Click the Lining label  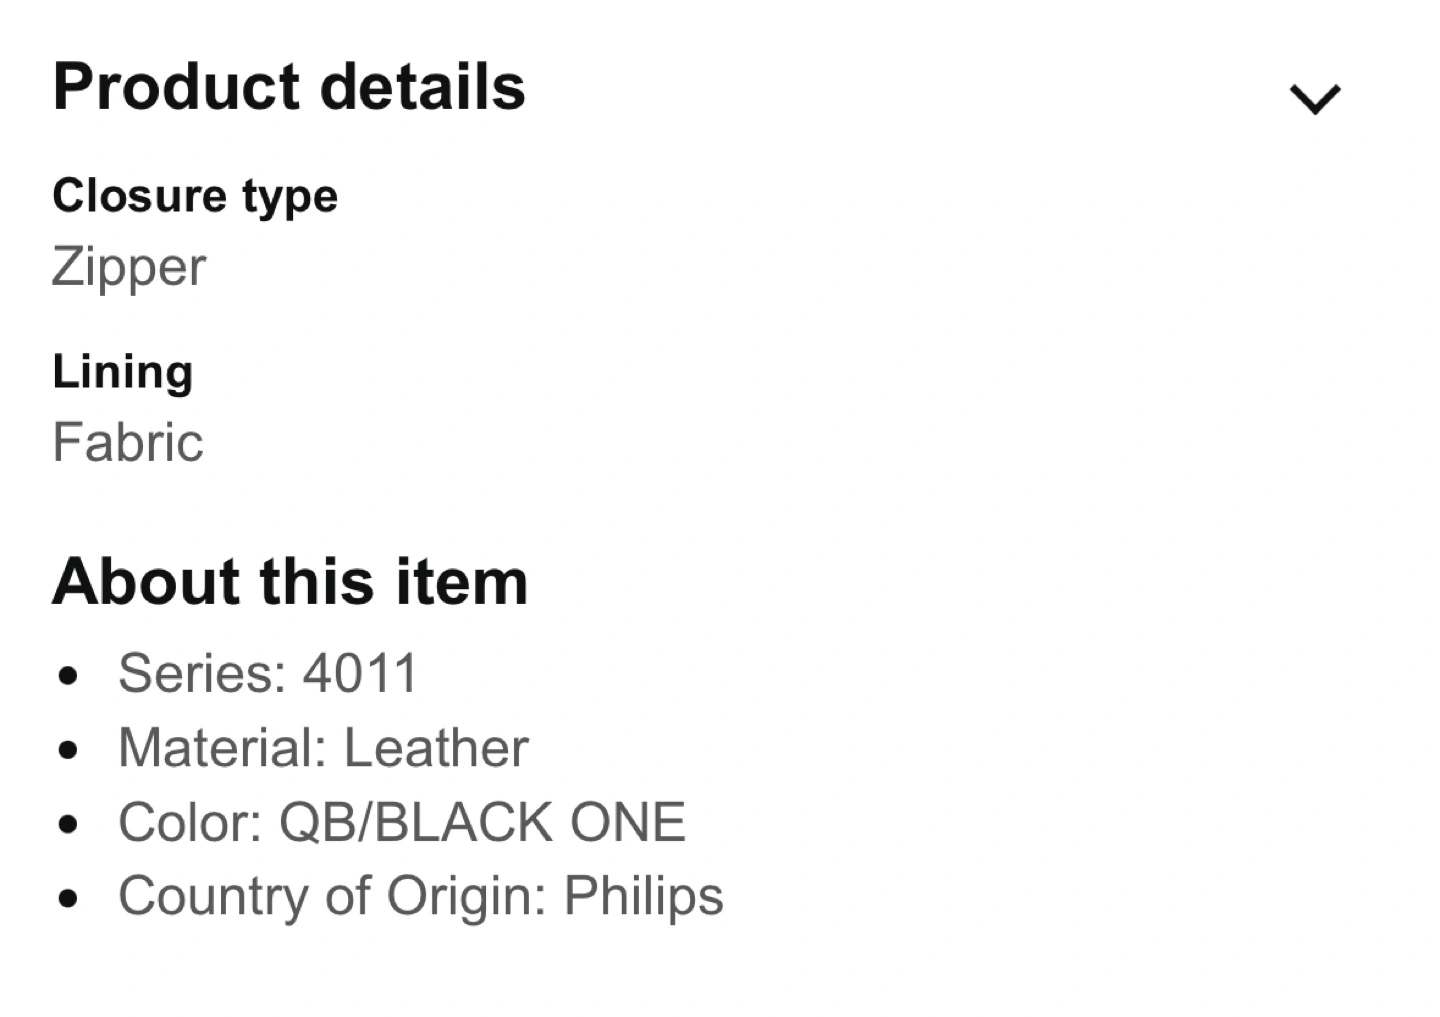[122, 372]
